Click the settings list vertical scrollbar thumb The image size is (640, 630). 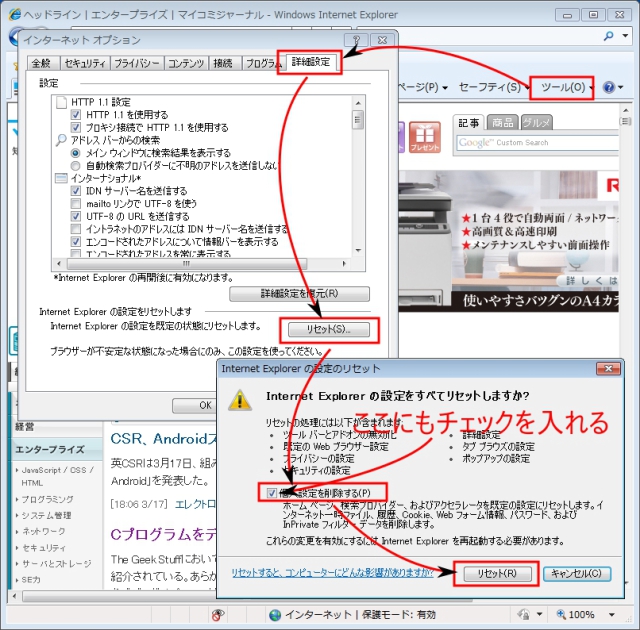[x=358, y=120]
